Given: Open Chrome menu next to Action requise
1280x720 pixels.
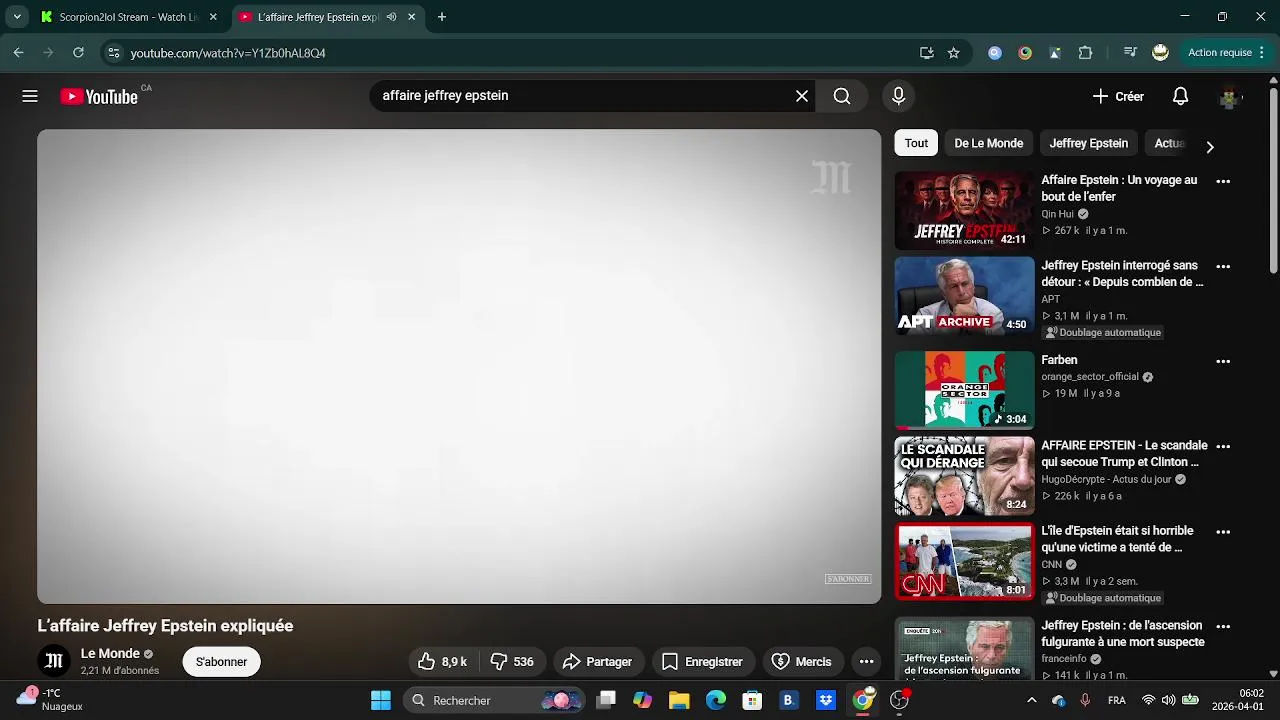Looking at the screenshot, I should [x=1260, y=53].
